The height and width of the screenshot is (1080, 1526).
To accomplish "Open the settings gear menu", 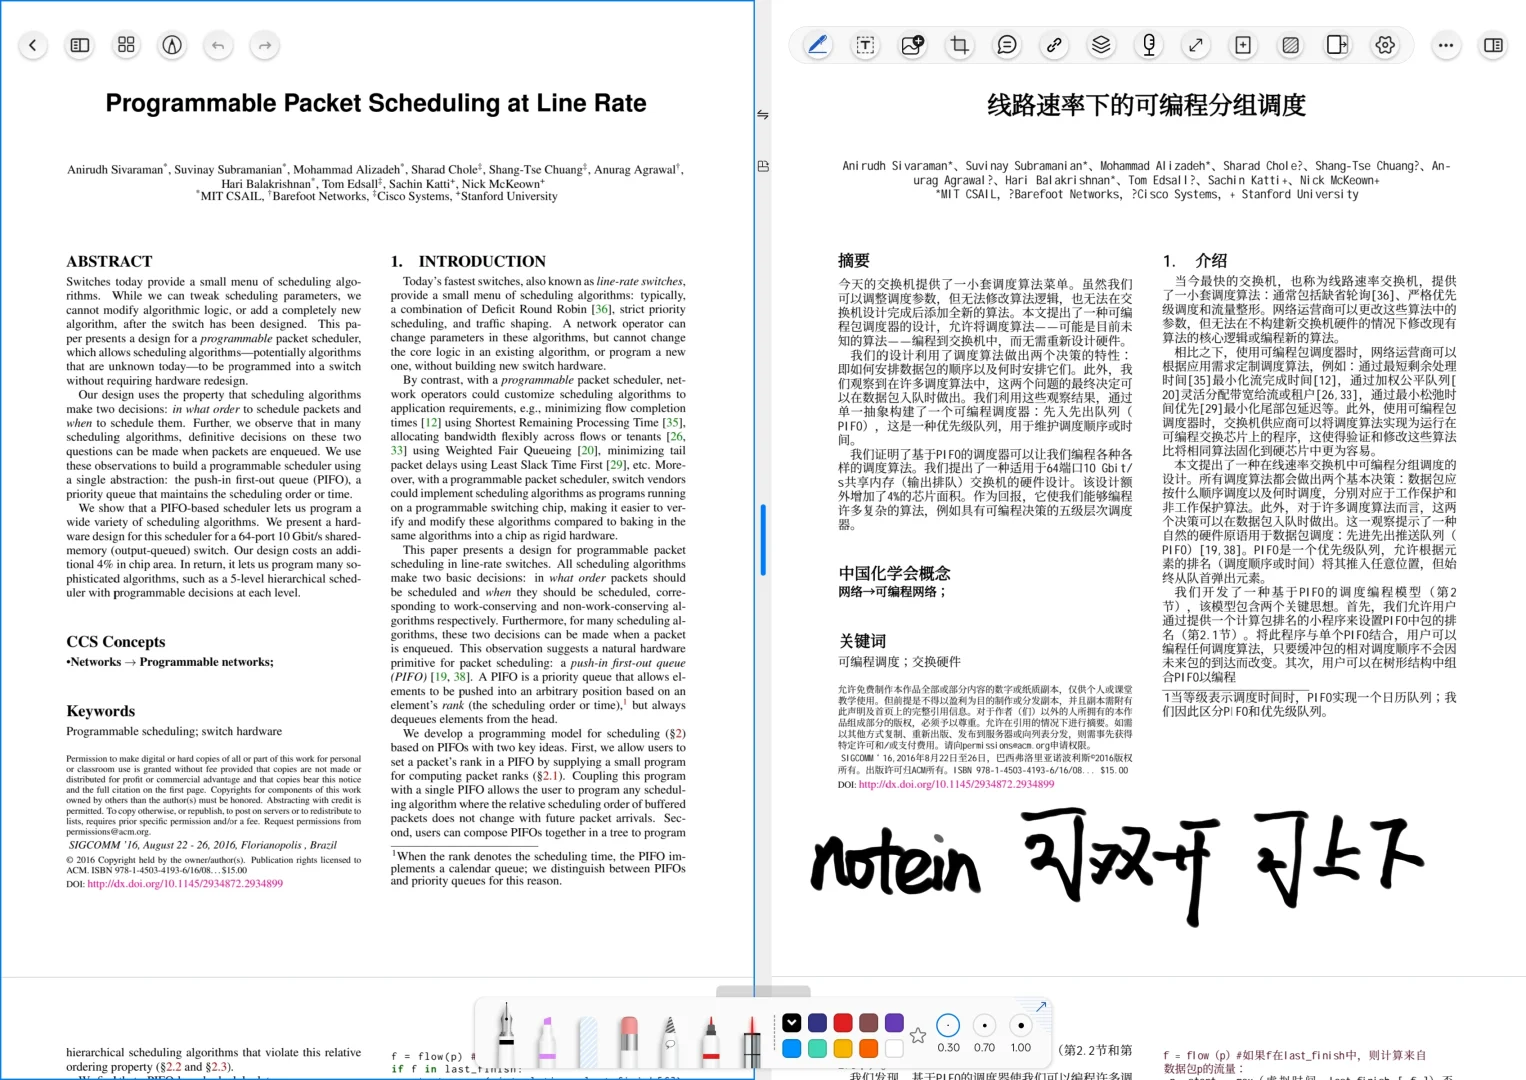I will (x=1385, y=45).
